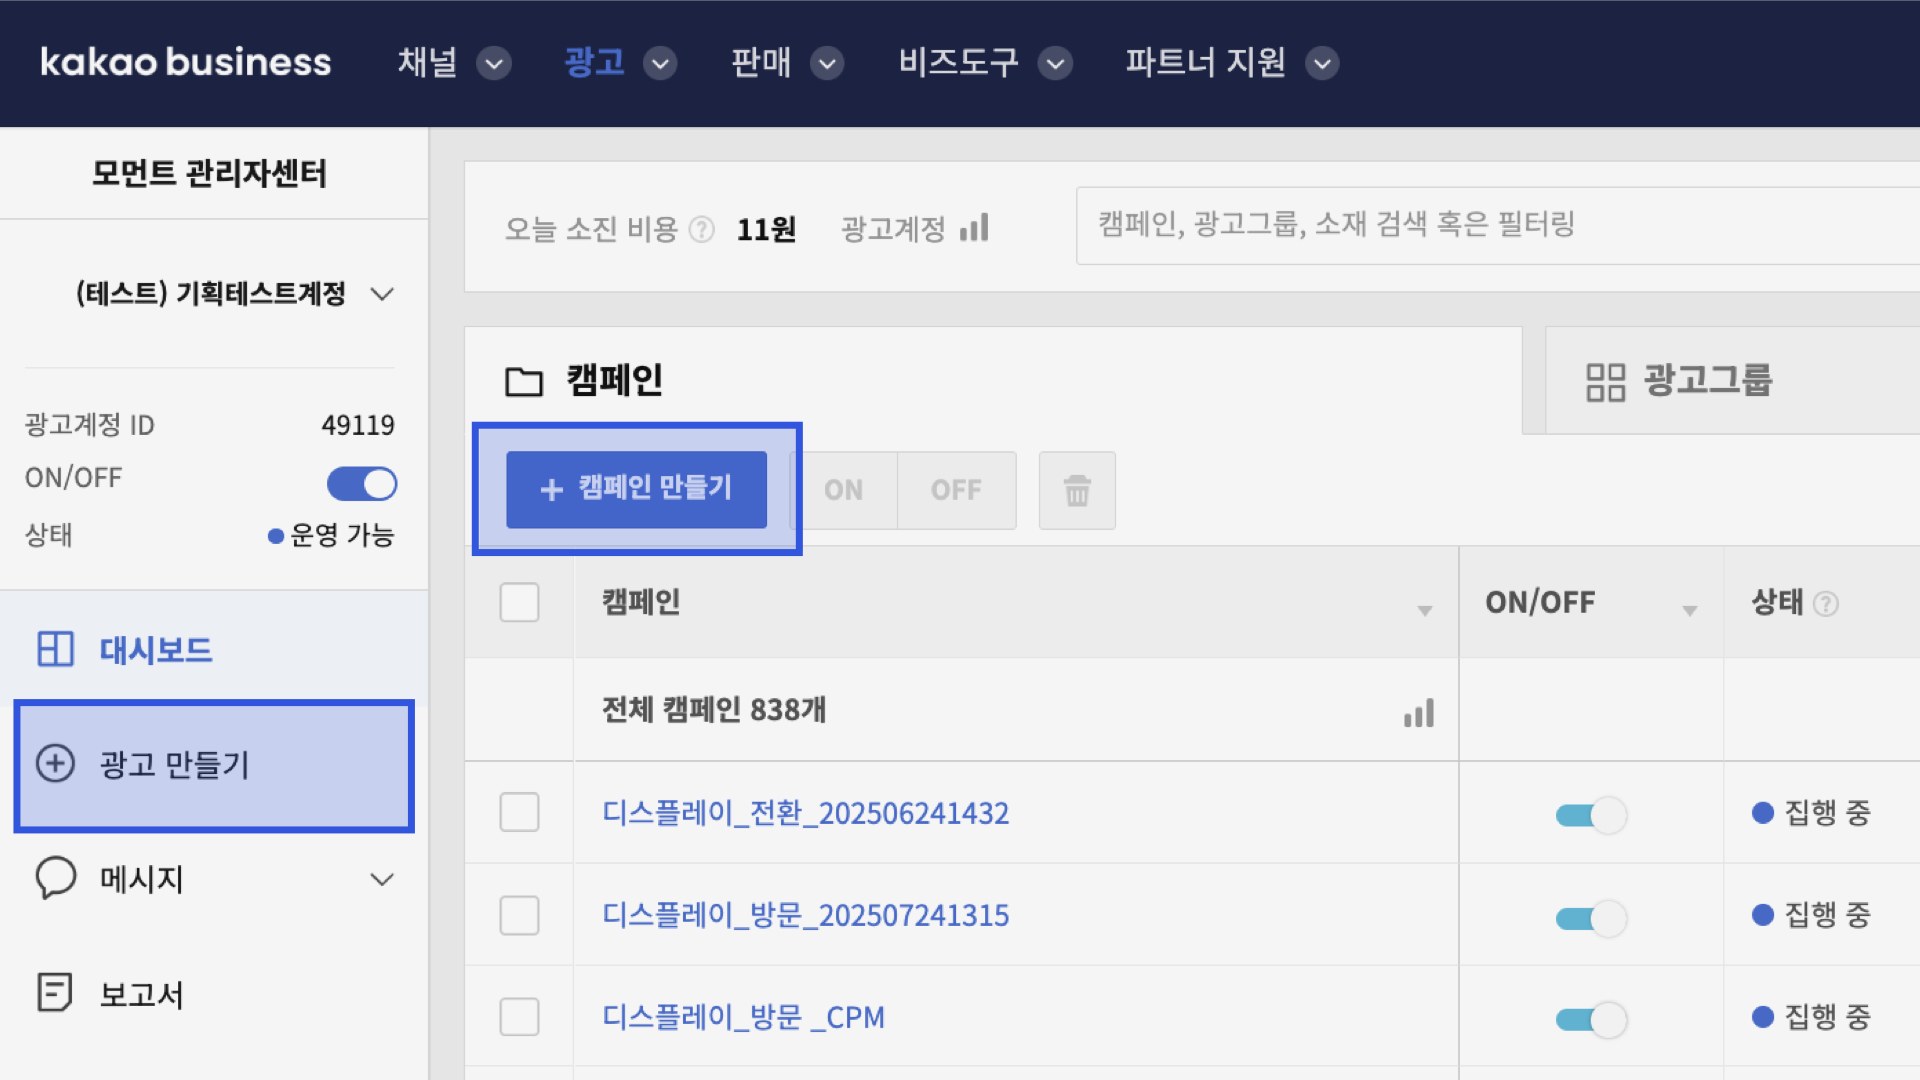This screenshot has width=1920, height=1080.
Task: Expand the (테스트) 기획테스트계정 account dropdown
Action: (382, 294)
